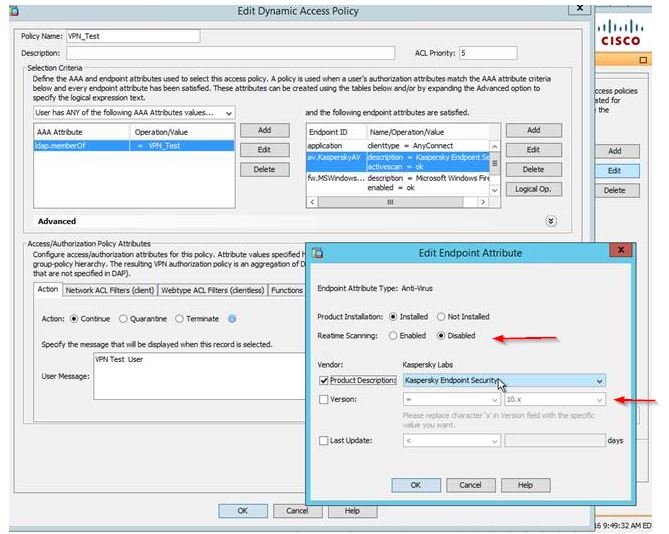The image size is (669, 534).
Task: Open the Functions tab
Action: (287, 290)
